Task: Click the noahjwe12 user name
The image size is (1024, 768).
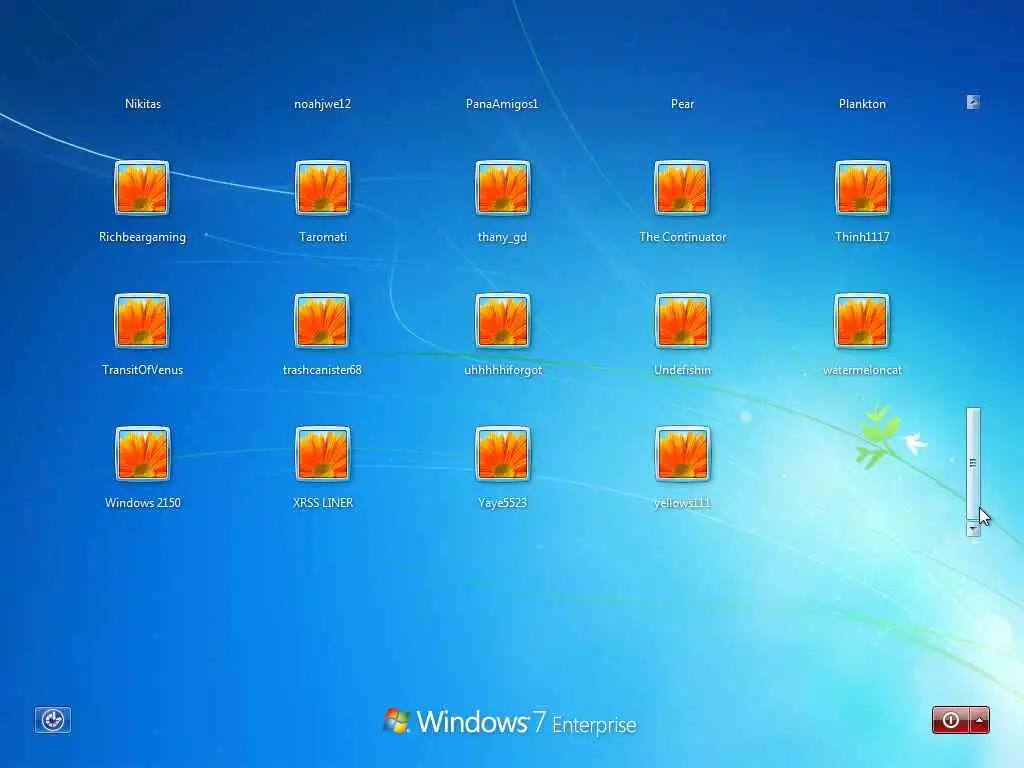Action: (323, 104)
